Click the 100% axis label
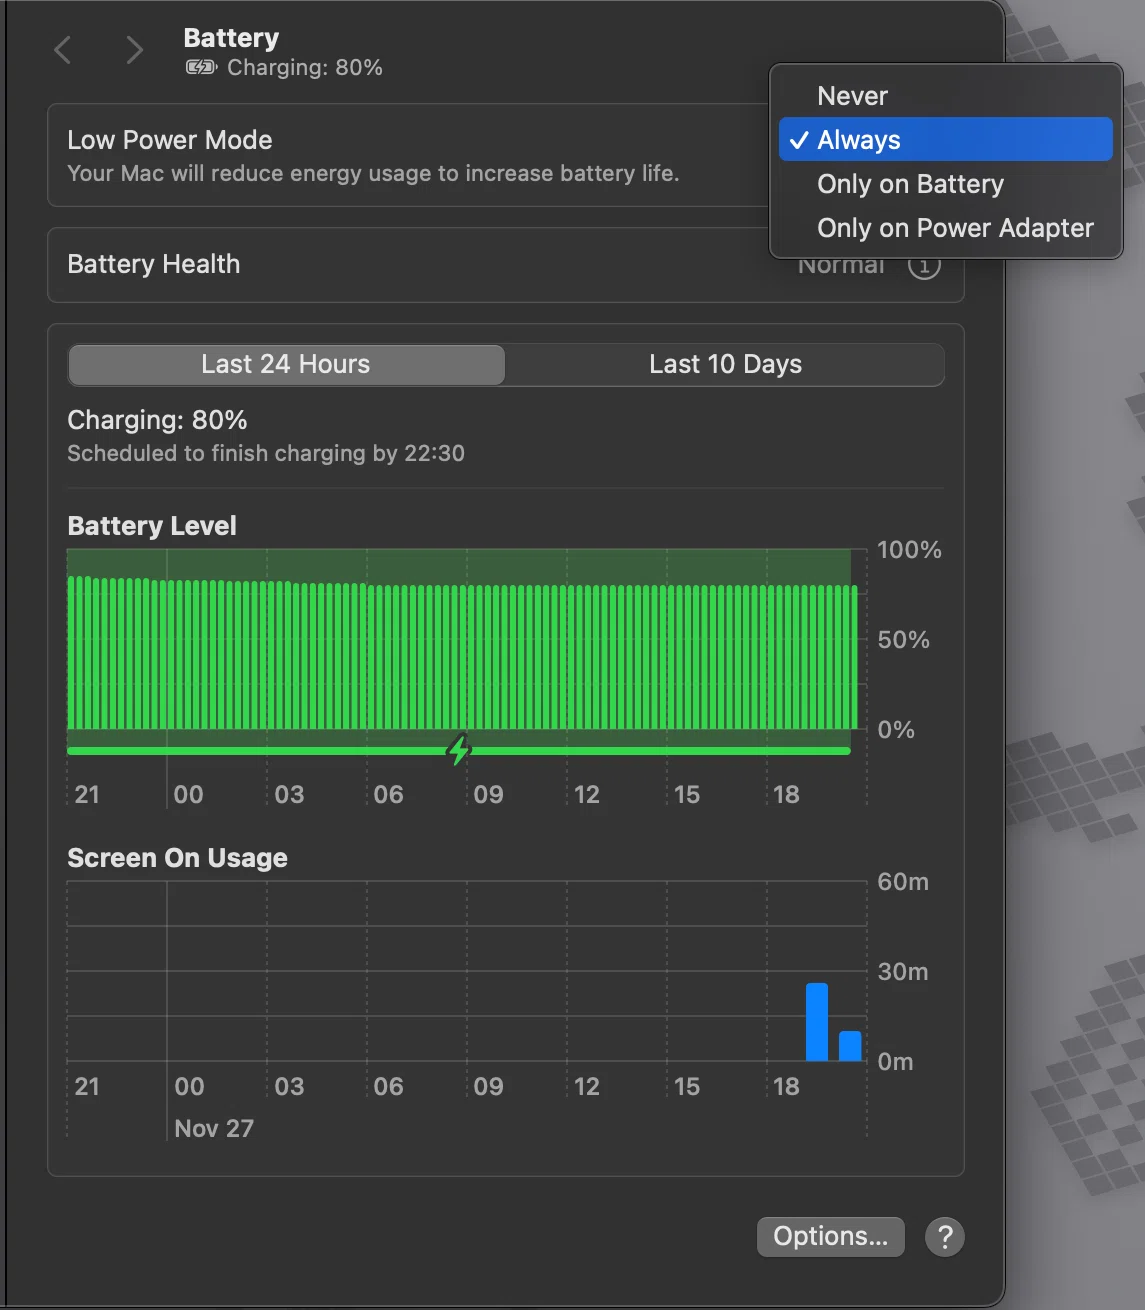The image size is (1145, 1310). (x=909, y=550)
